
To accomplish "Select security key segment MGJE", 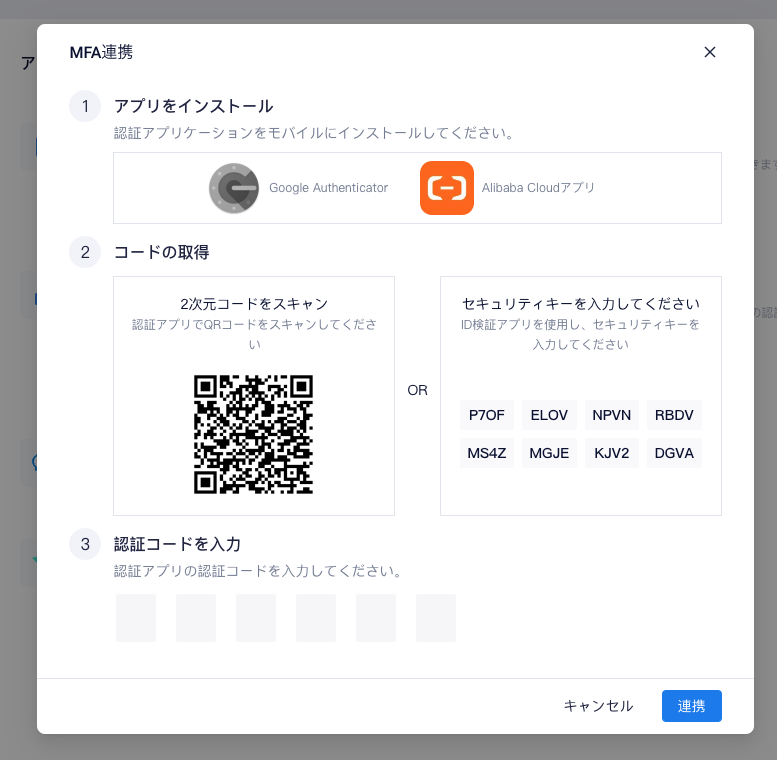I will 549,453.
